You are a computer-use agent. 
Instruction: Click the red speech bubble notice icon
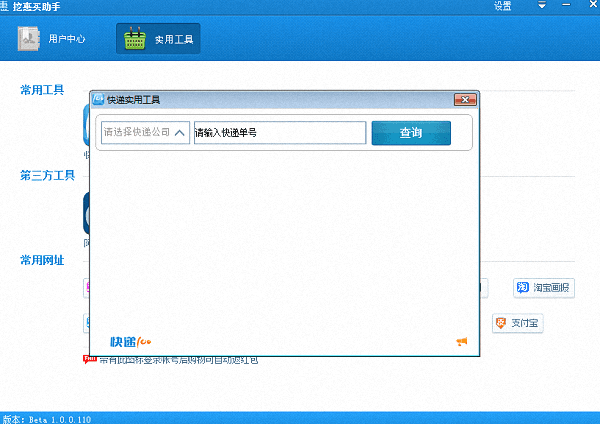88,358
